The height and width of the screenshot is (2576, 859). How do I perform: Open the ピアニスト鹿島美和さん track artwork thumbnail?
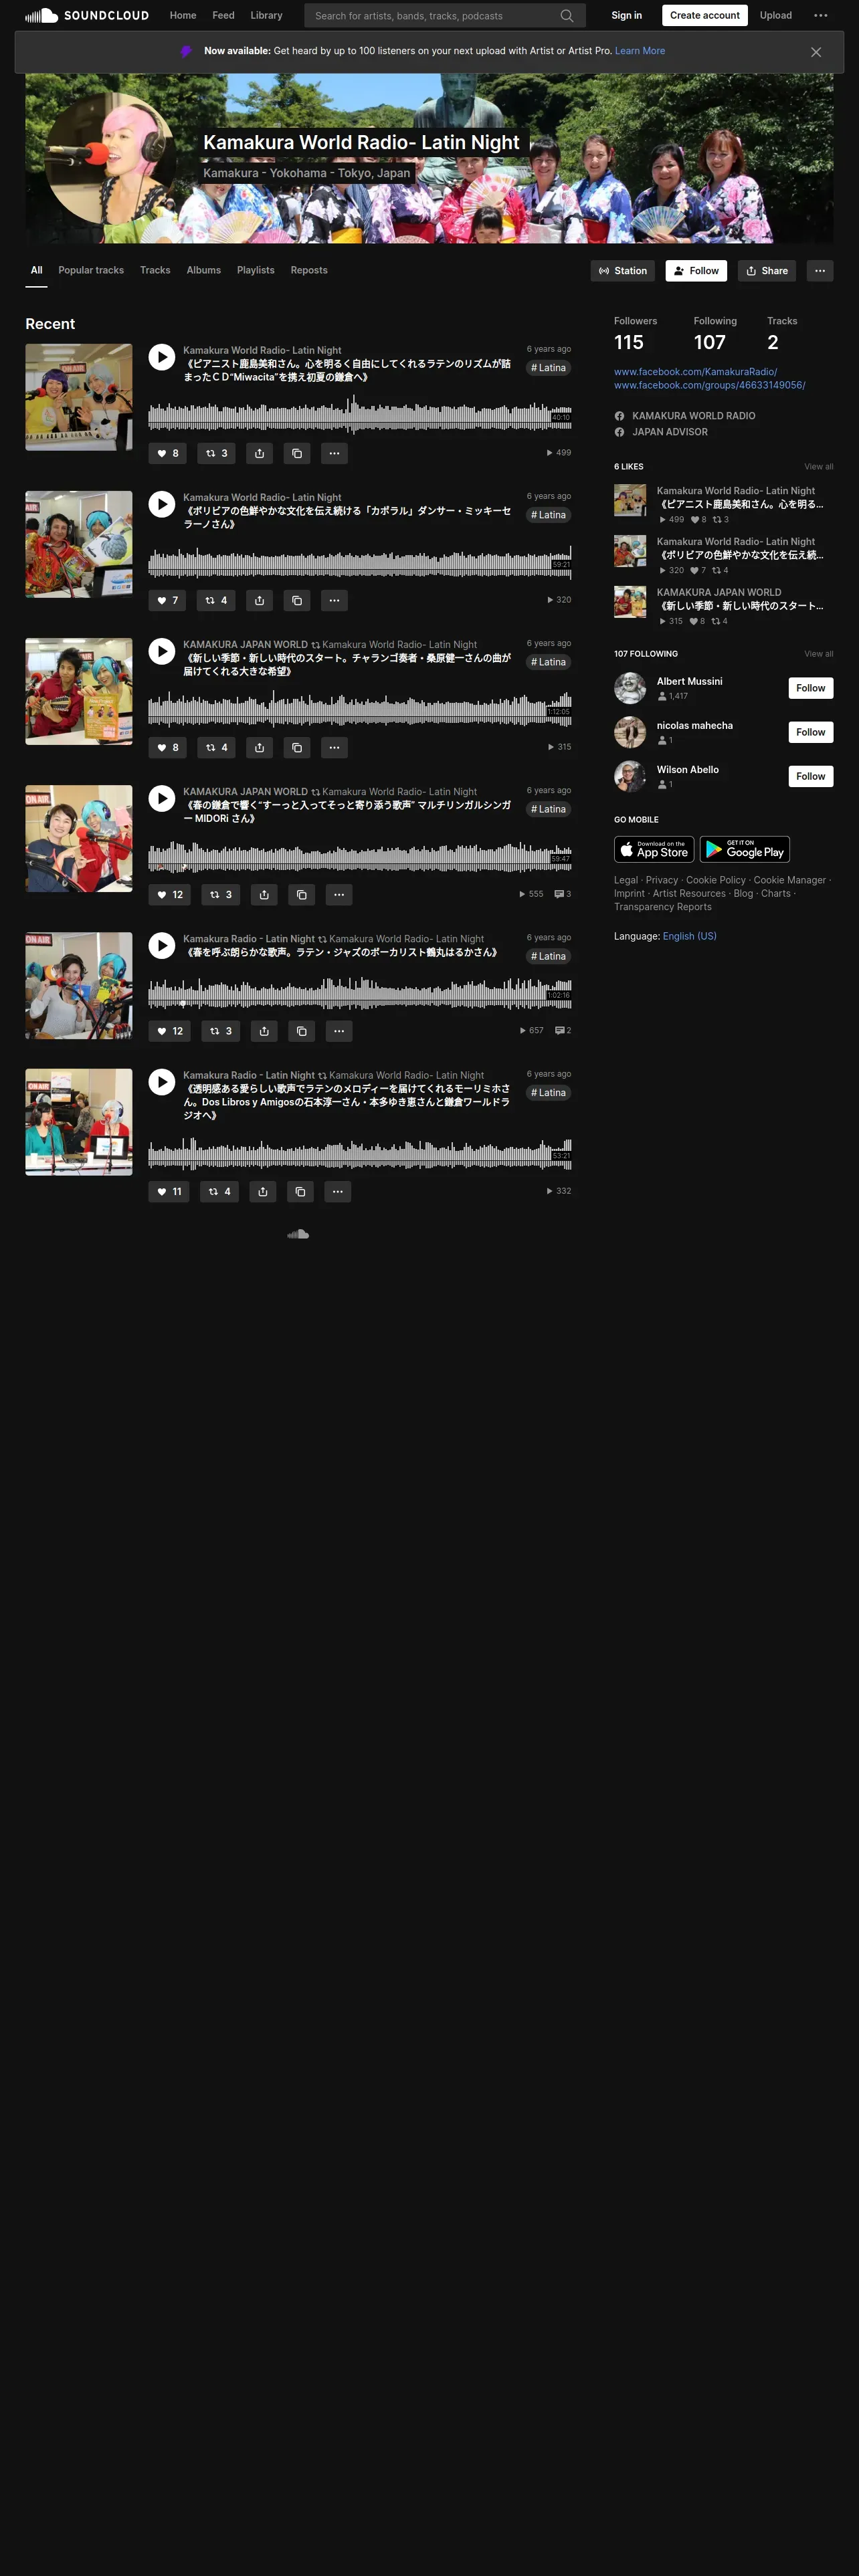pyautogui.click(x=79, y=397)
